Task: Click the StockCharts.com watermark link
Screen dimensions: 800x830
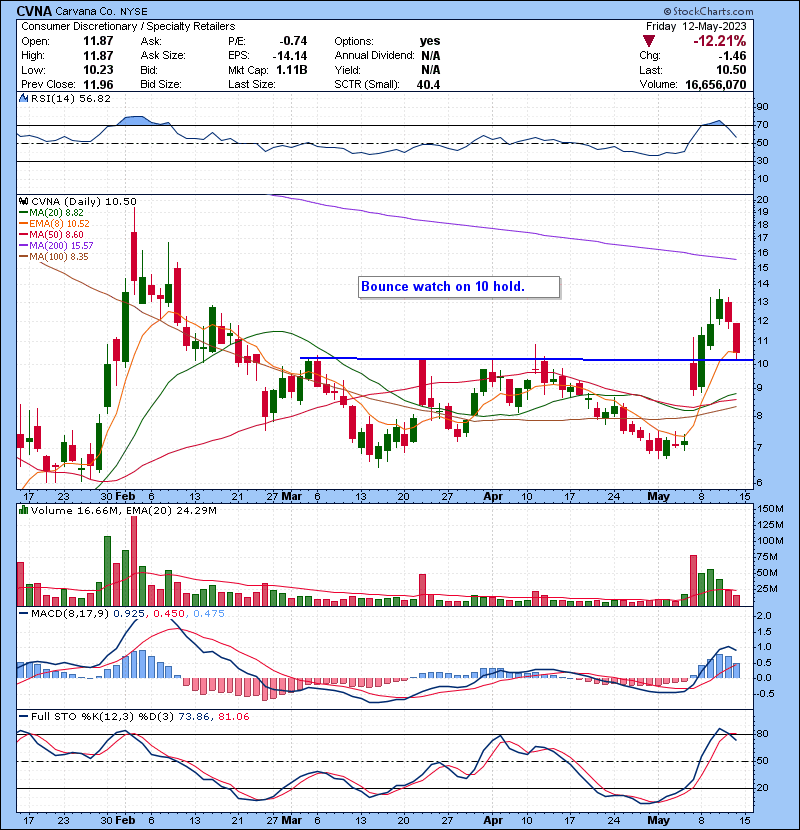Action: coord(708,11)
